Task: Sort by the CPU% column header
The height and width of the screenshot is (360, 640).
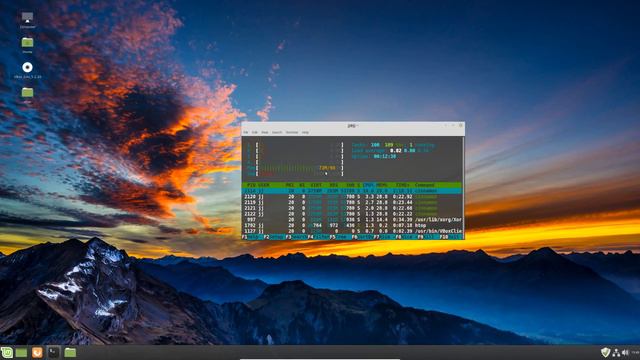Action: pyautogui.click(x=368, y=185)
